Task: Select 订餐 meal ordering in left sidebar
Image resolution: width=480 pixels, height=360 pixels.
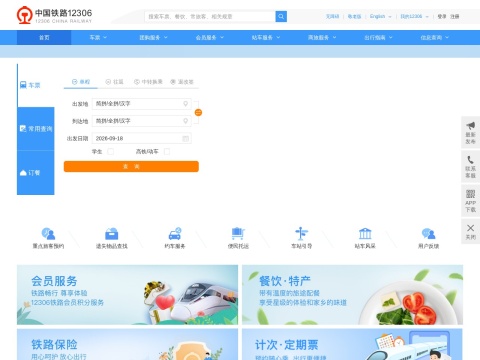Action: click(36, 173)
